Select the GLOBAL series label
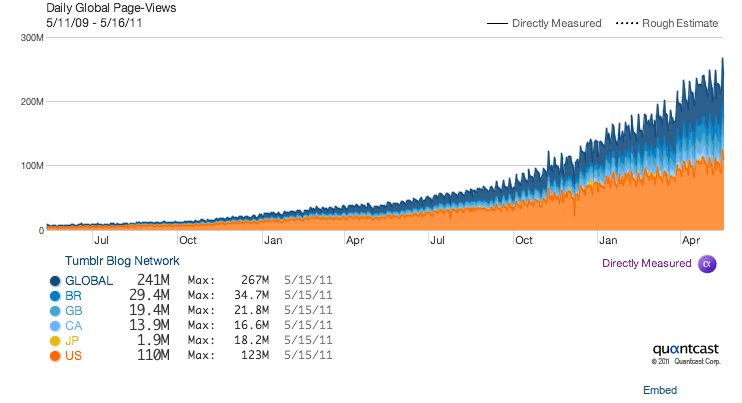 tap(89, 281)
